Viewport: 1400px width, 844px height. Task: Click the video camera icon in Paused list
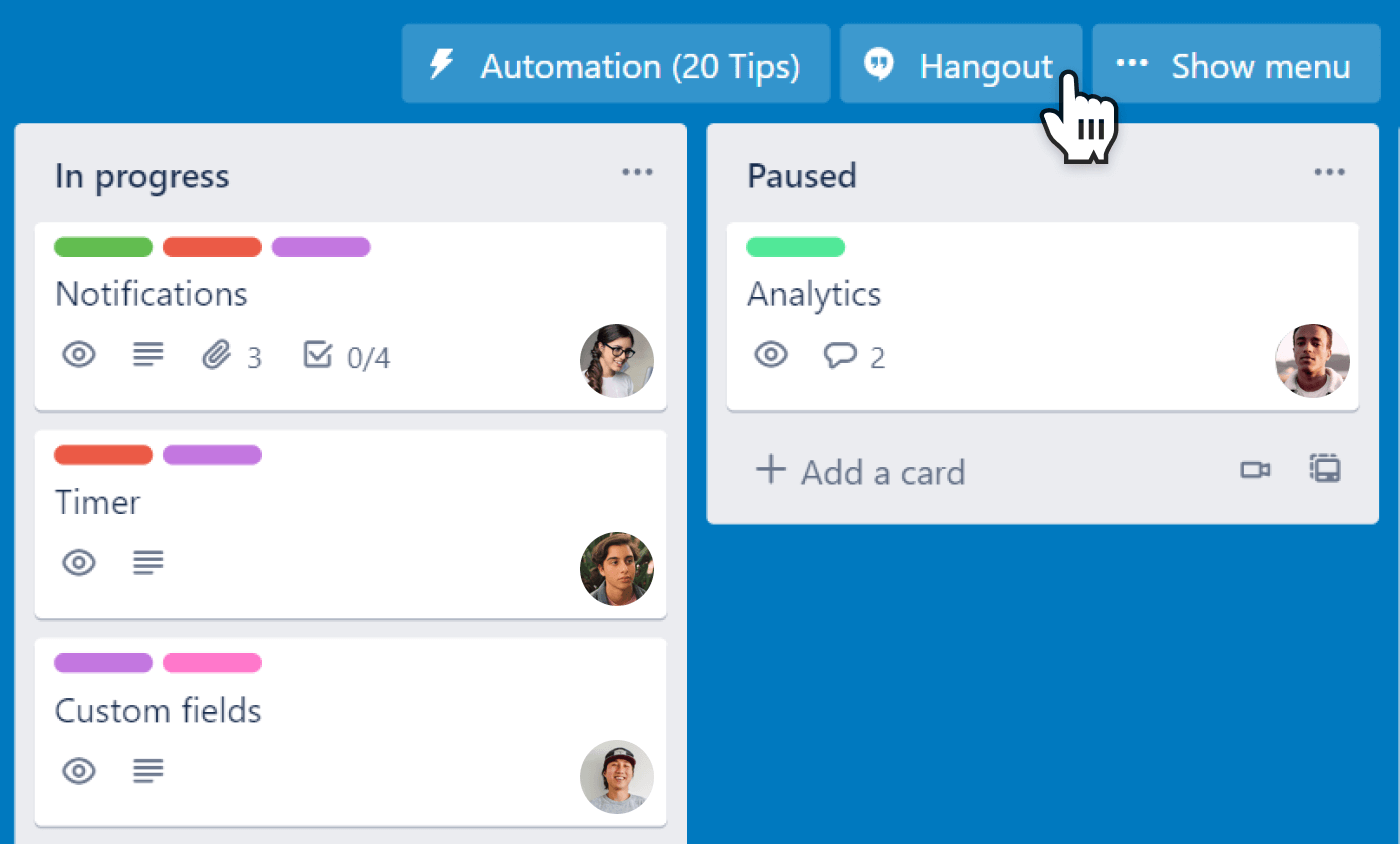click(x=1255, y=470)
